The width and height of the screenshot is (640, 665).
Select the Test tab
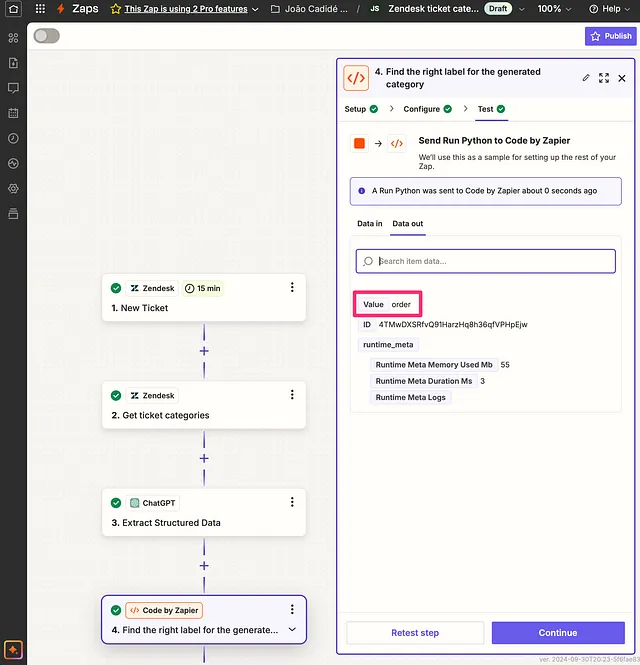(491, 109)
